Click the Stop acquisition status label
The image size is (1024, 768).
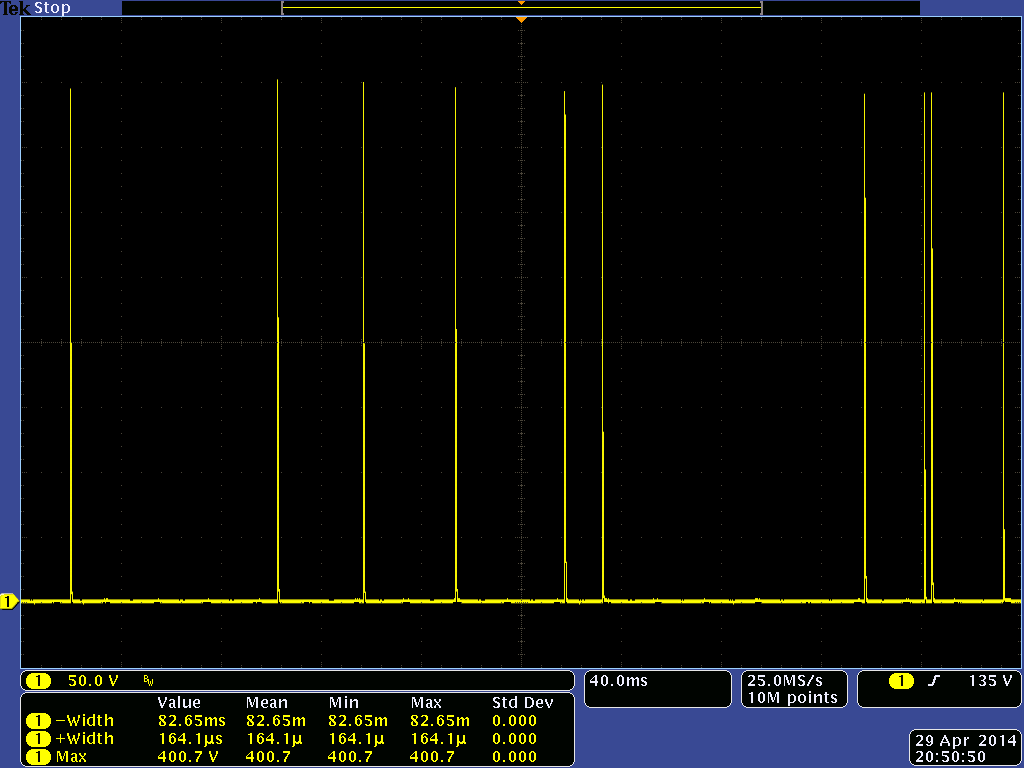click(x=52, y=8)
